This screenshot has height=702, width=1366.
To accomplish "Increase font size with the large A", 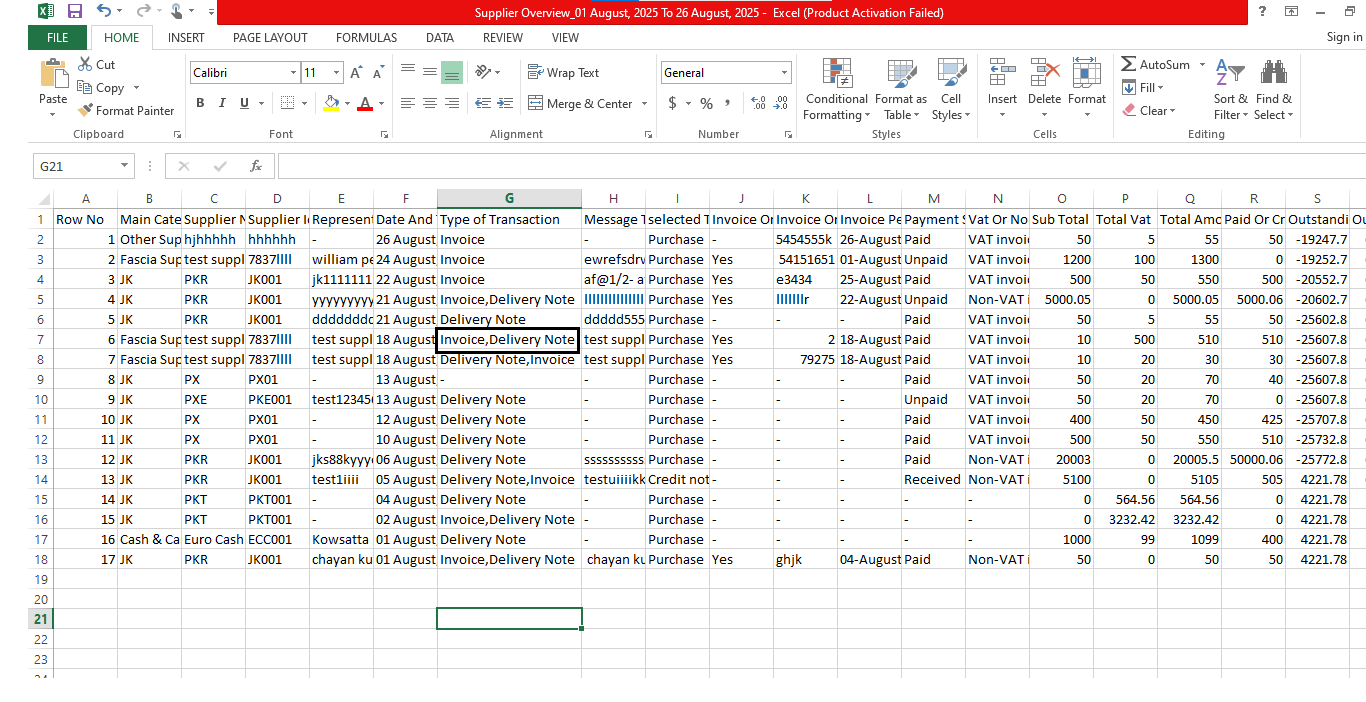I will (357, 73).
